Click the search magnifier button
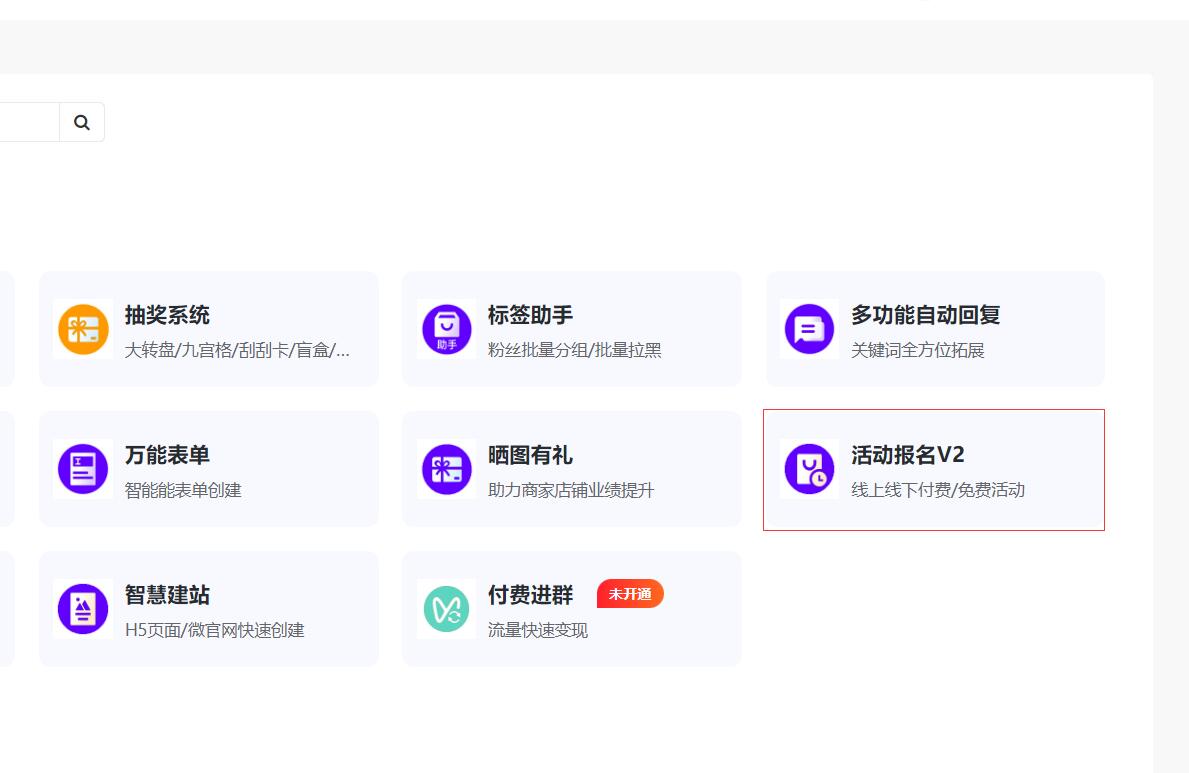The height and width of the screenshot is (773, 1189). coord(82,122)
